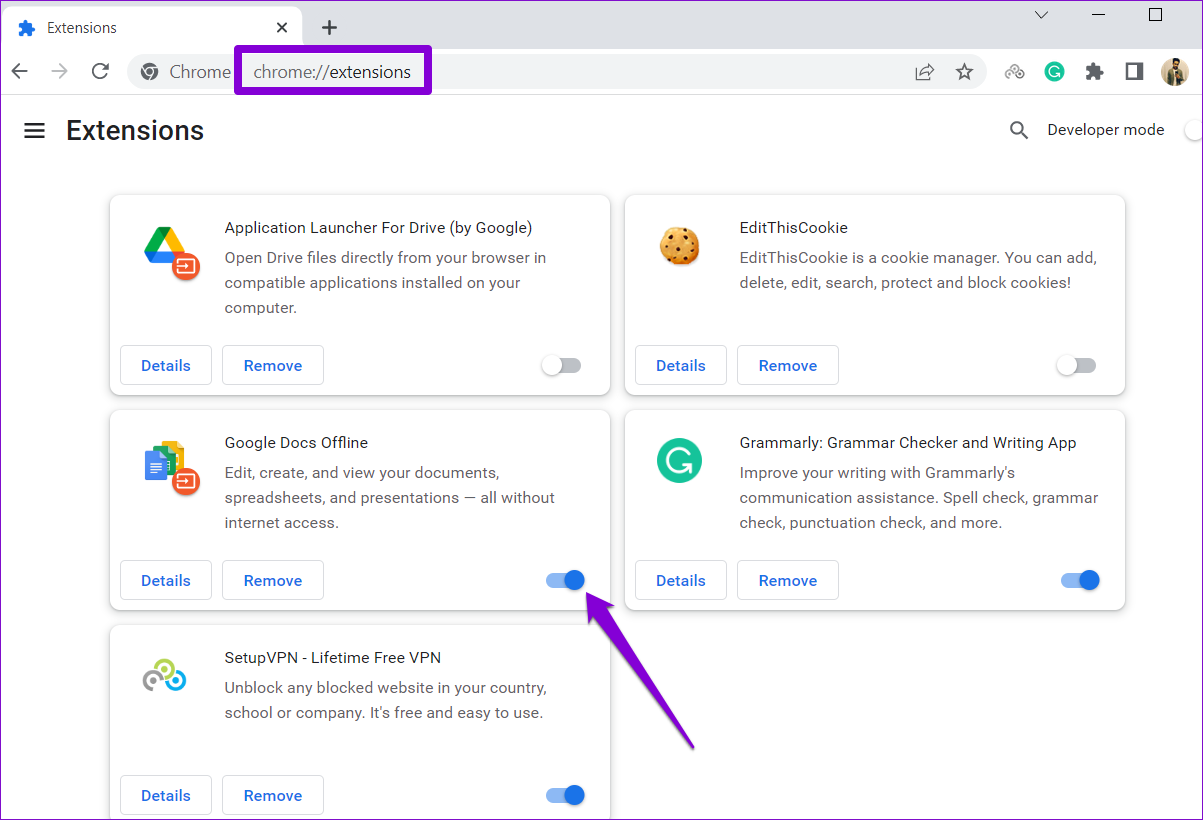Screen dimensions: 1203x820
Task: Open a new tab with the plus button
Action: [x=329, y=28]
